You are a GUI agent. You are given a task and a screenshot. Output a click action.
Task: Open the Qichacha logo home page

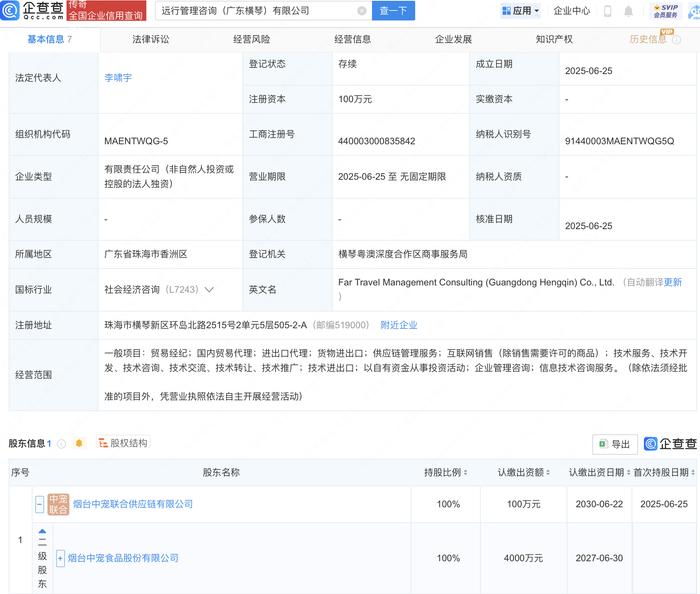[x=32, y=10]
